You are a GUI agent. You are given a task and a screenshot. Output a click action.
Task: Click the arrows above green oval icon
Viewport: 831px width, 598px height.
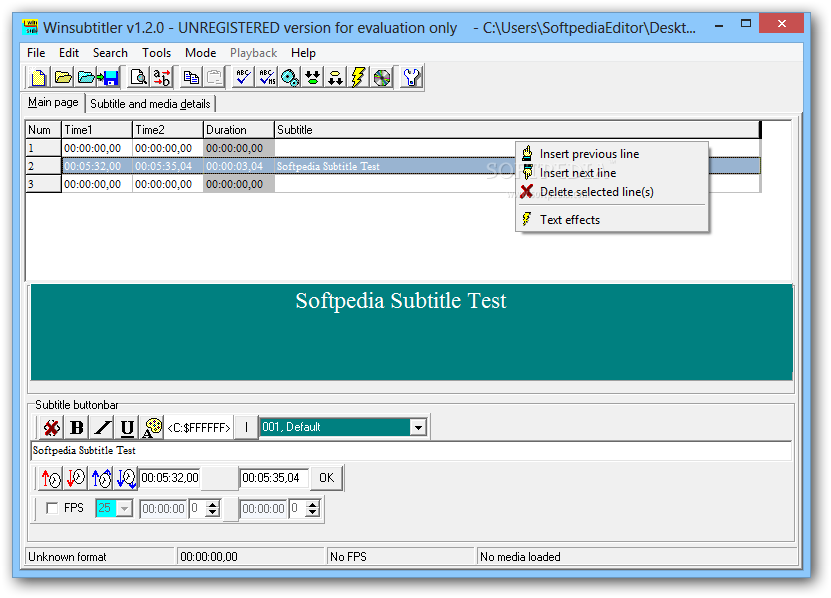tap(313, 77)
